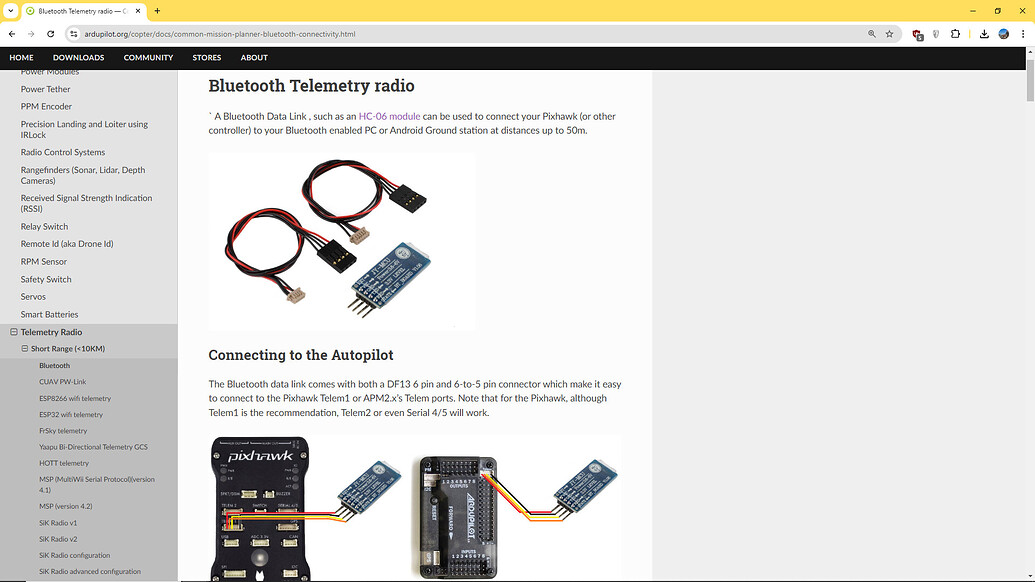The width and height of the screenshot is (1035, 582).
Task: Open the three-dot browser menu
Action: point(1022,33)
